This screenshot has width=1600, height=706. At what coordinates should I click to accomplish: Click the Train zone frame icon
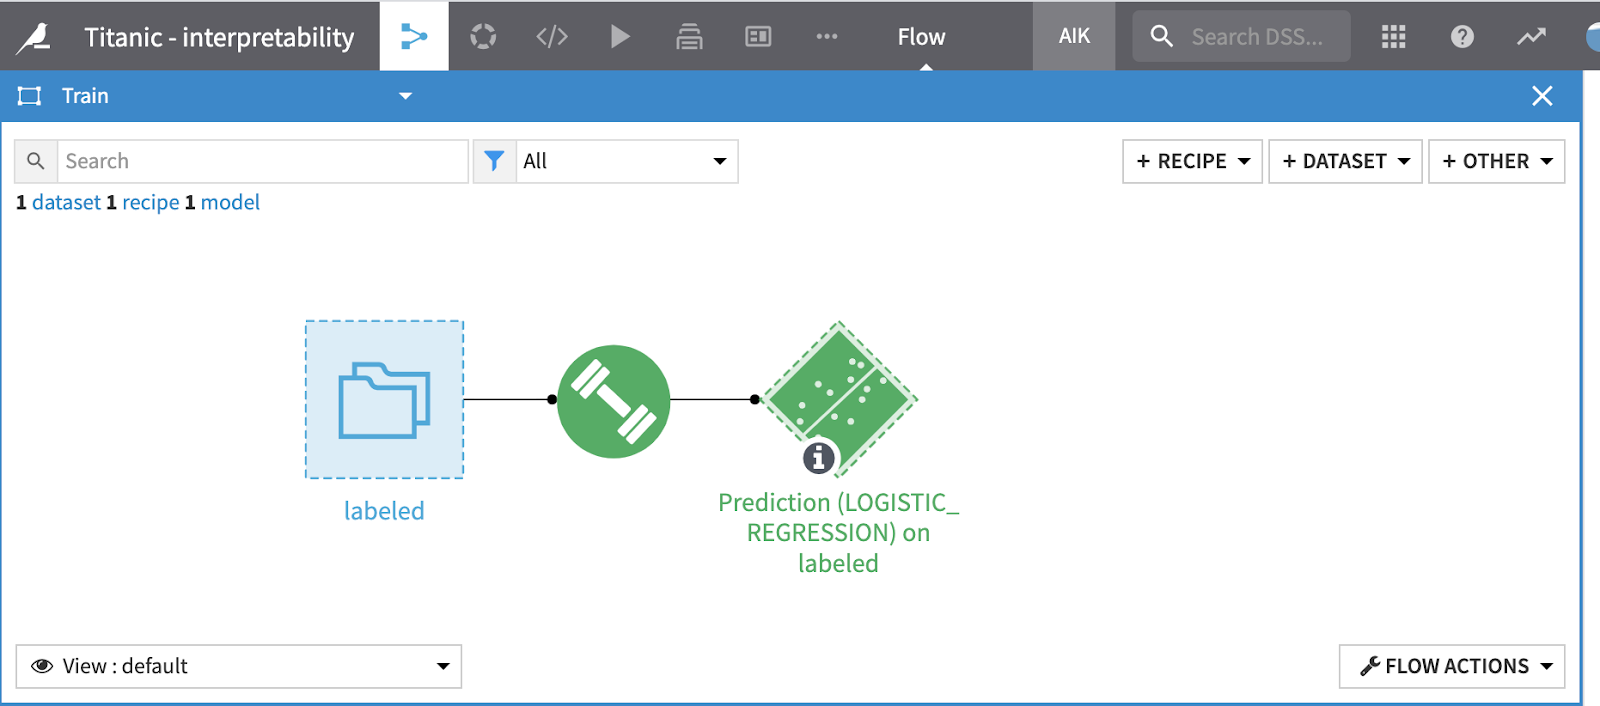tap(30, 96)
